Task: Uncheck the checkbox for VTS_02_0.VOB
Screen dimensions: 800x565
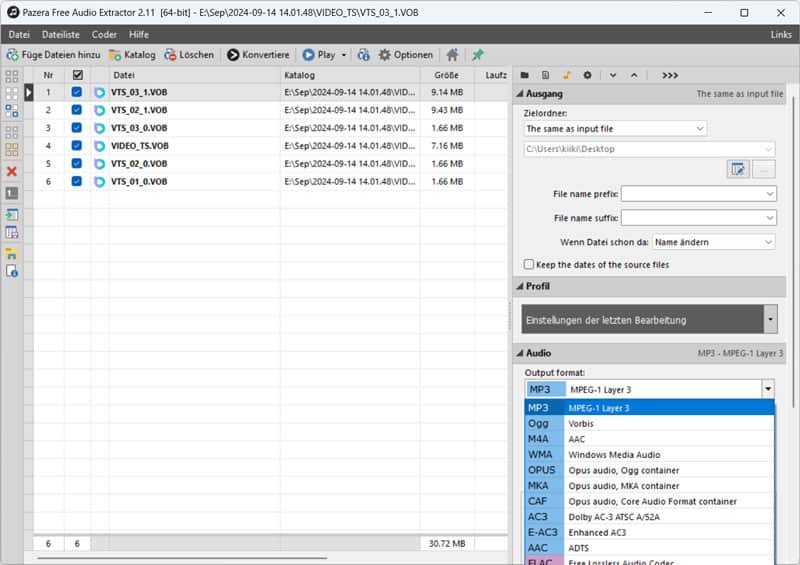Action: (77, 163)
